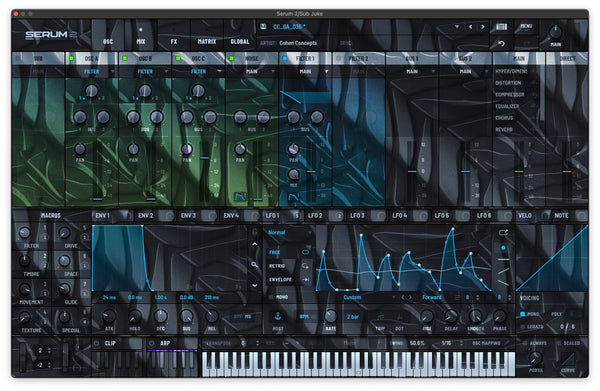
Task: Click the down chevron beside envelope graph
Action: (254, 285)
